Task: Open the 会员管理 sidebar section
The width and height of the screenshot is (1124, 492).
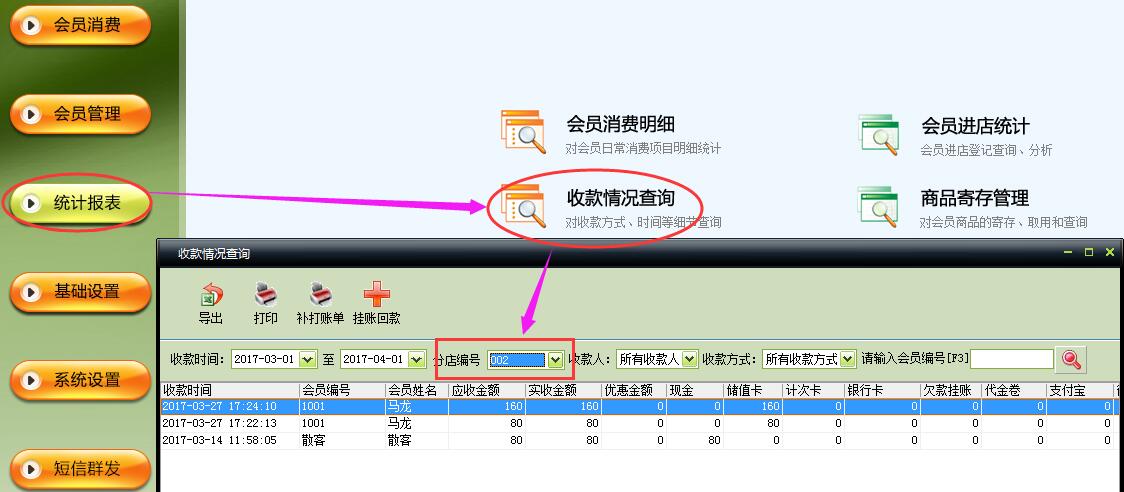Action: [x=80, y=114]
